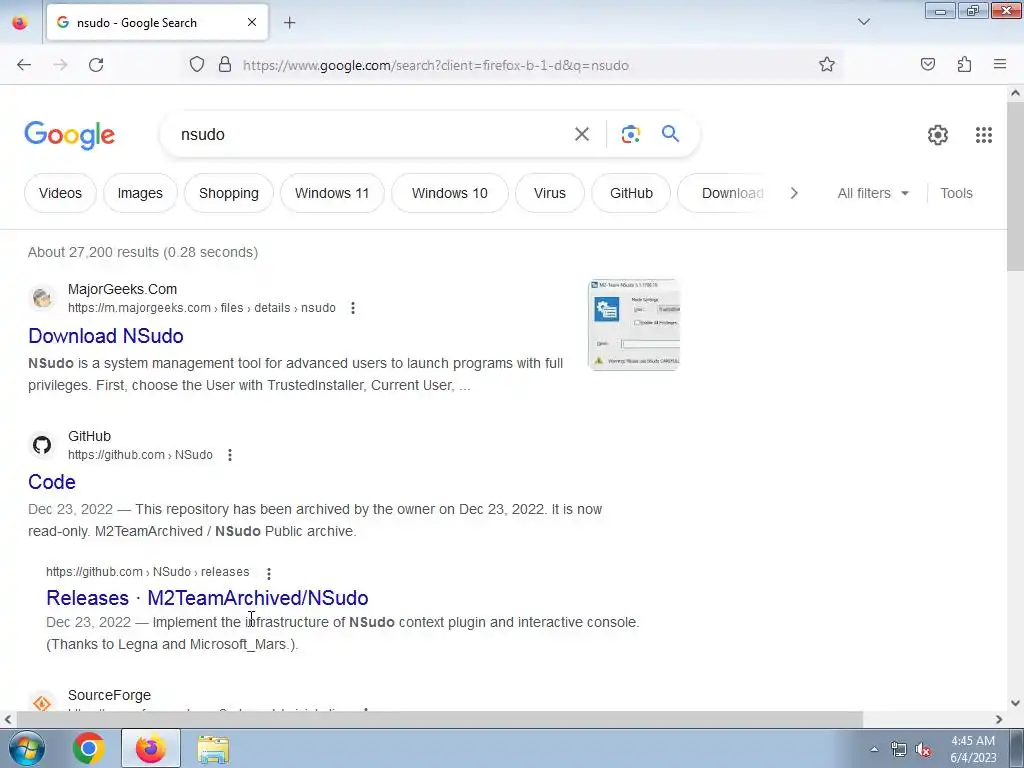Click the MajorGeeks site favicon
The height and width of the screenshot is (768, 1024).
42,298
